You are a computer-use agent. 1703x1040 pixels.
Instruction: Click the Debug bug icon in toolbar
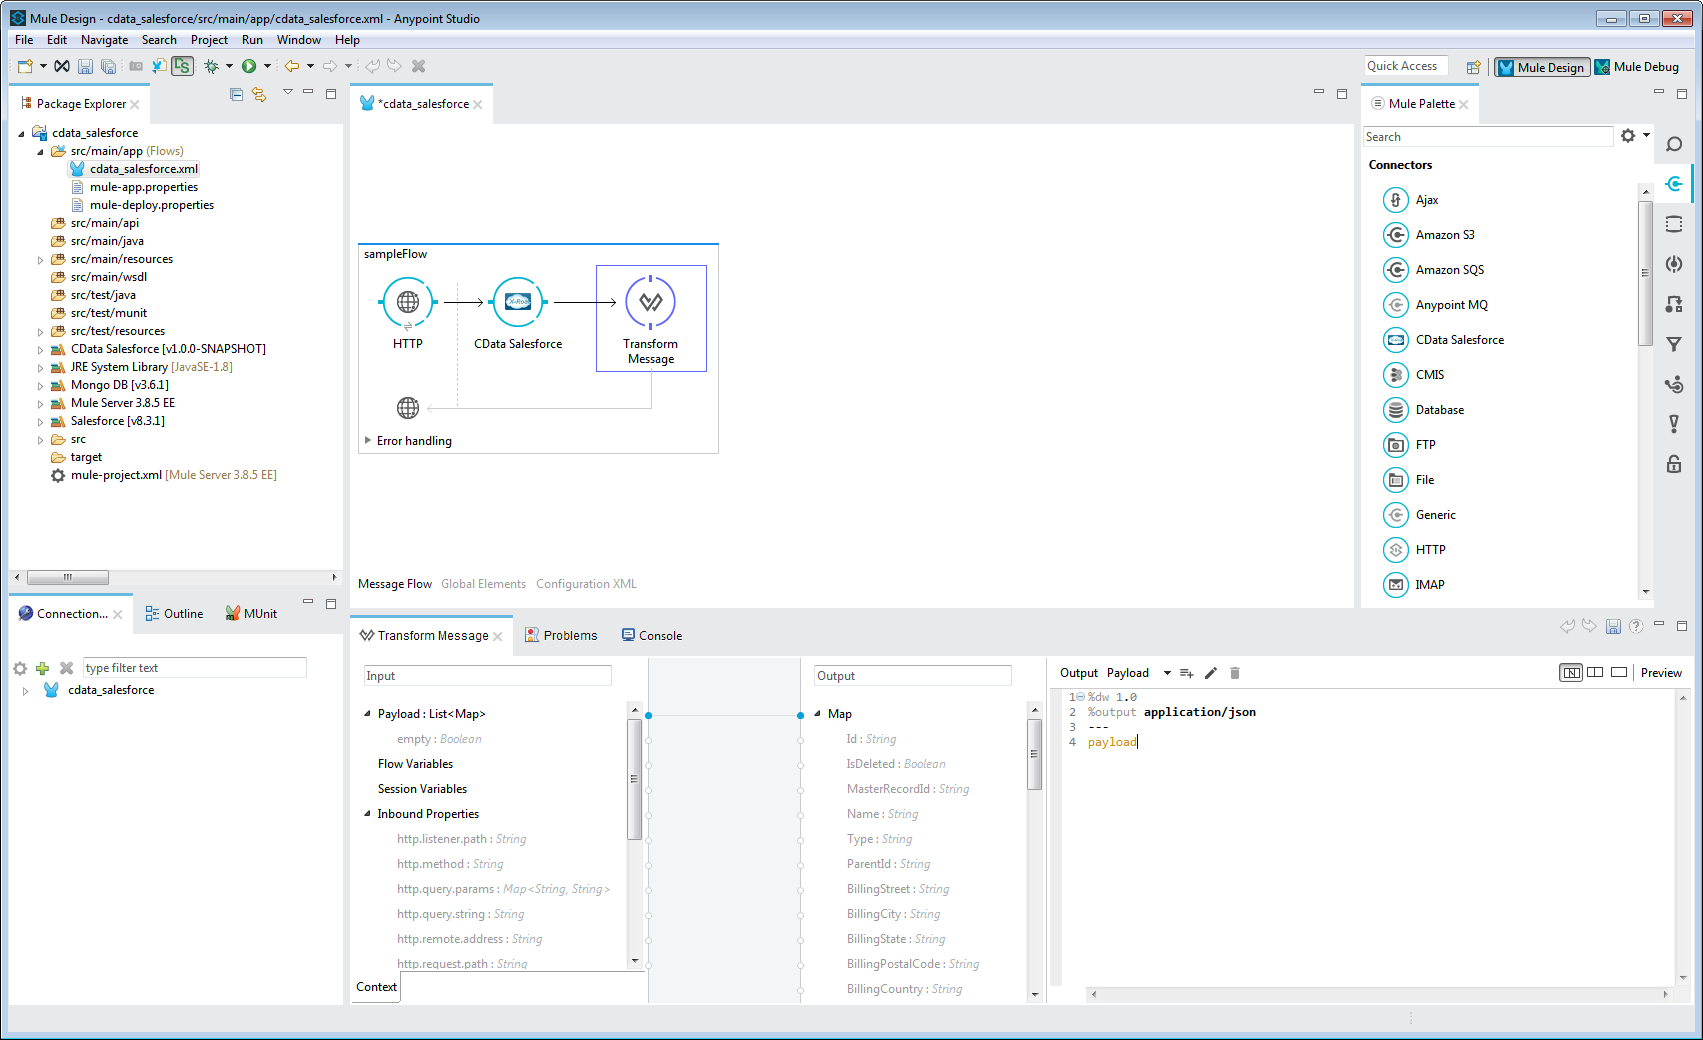[211, 66]
